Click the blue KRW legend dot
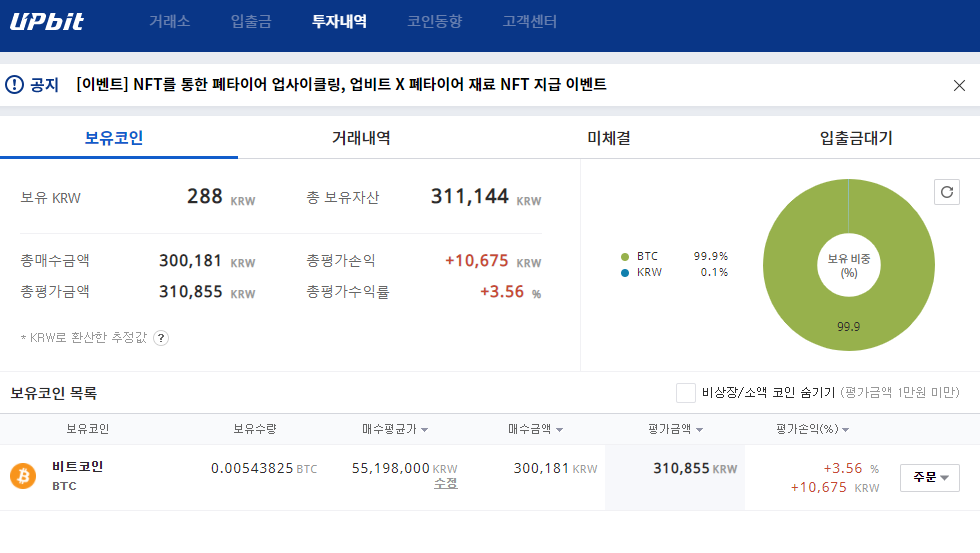Viewport: 980px width, 553px height. 625,273
